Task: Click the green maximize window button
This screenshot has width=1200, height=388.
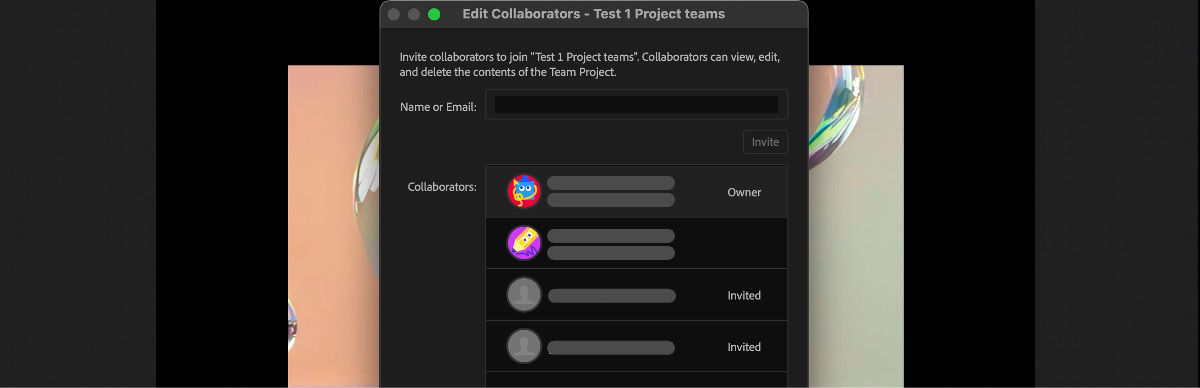Action: point(434,14)
